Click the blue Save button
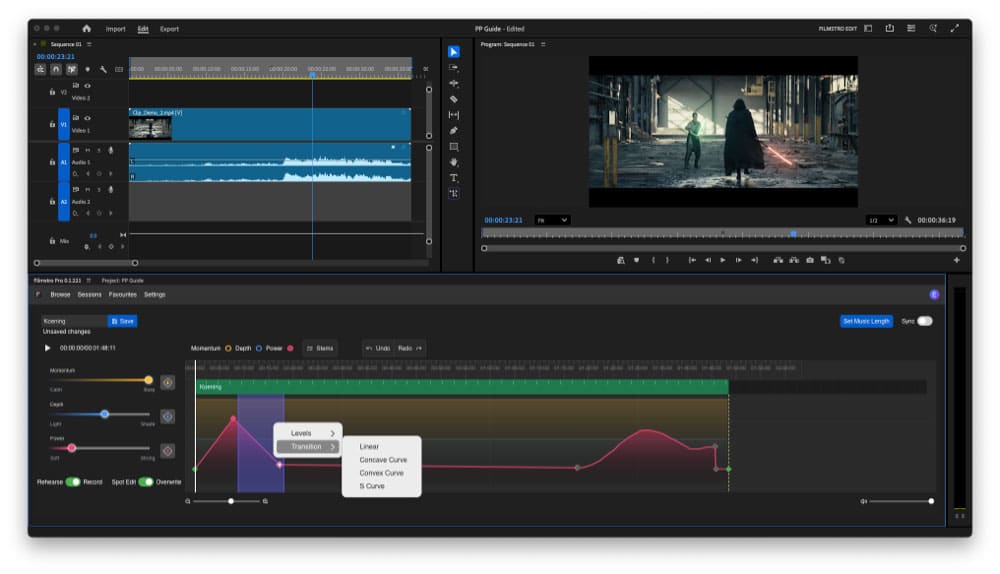Image resolution: width=1000 pixels, height=574 pixels. pyautogui.click(x=122, y=321)
